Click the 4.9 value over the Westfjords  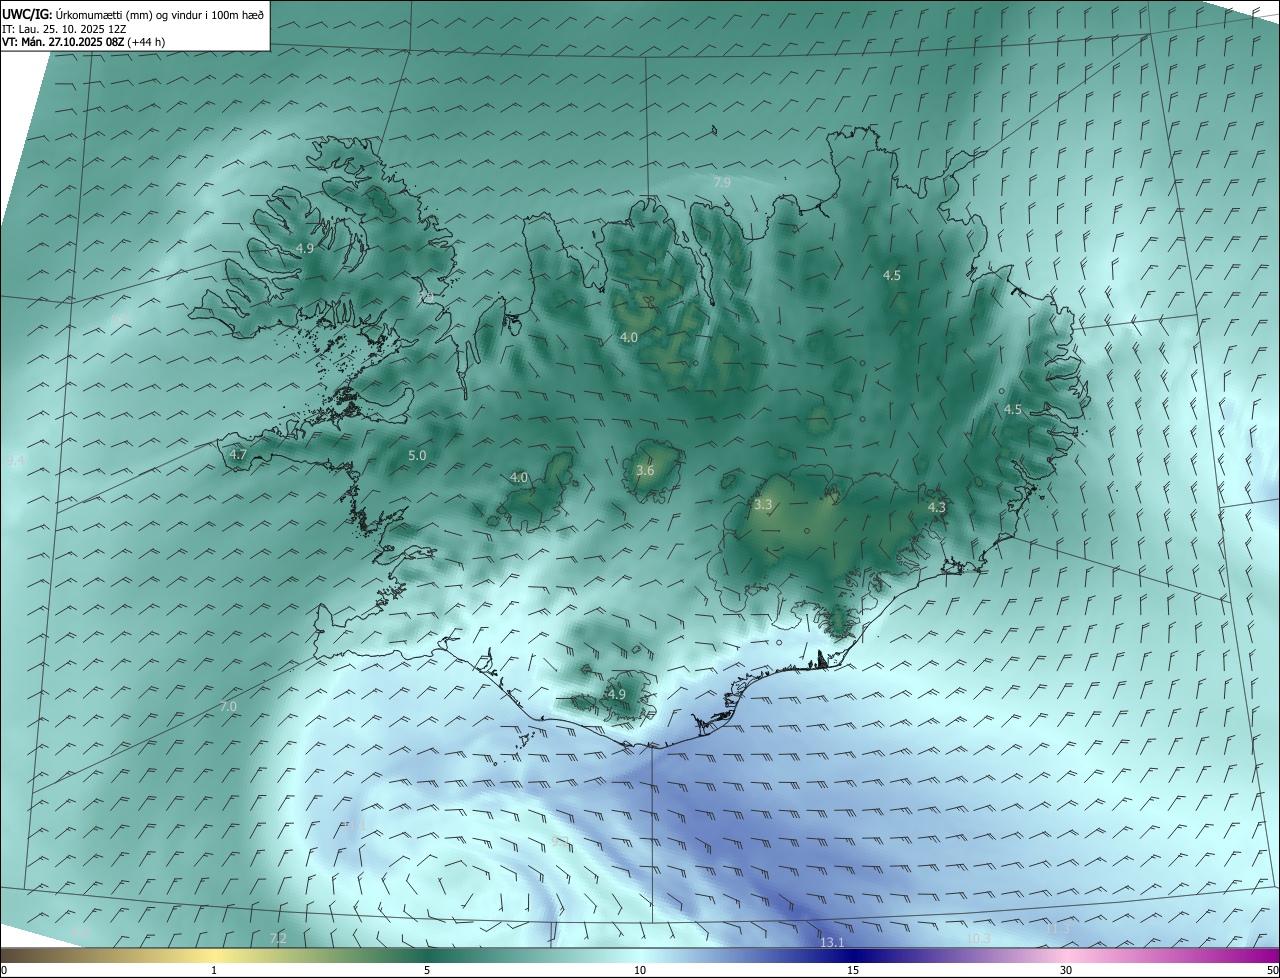click(x=305, y=248)
